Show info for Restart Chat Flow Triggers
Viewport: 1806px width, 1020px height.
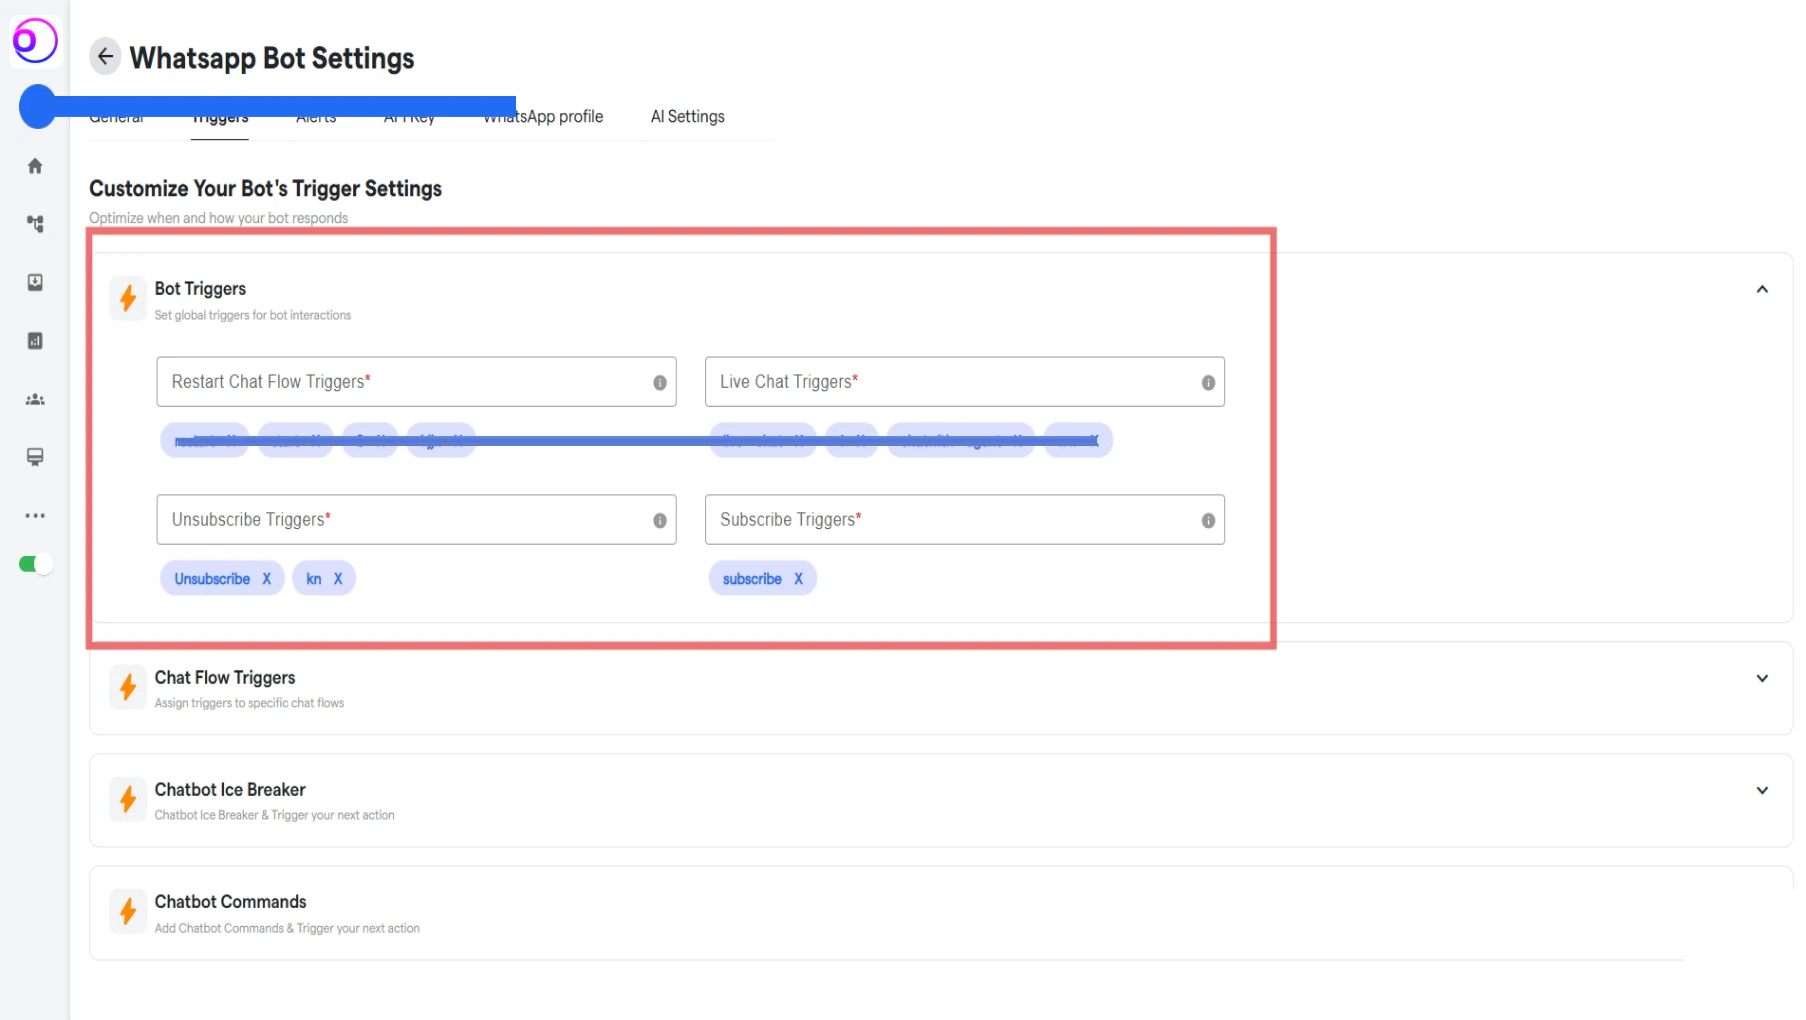(x=660, y=383)
